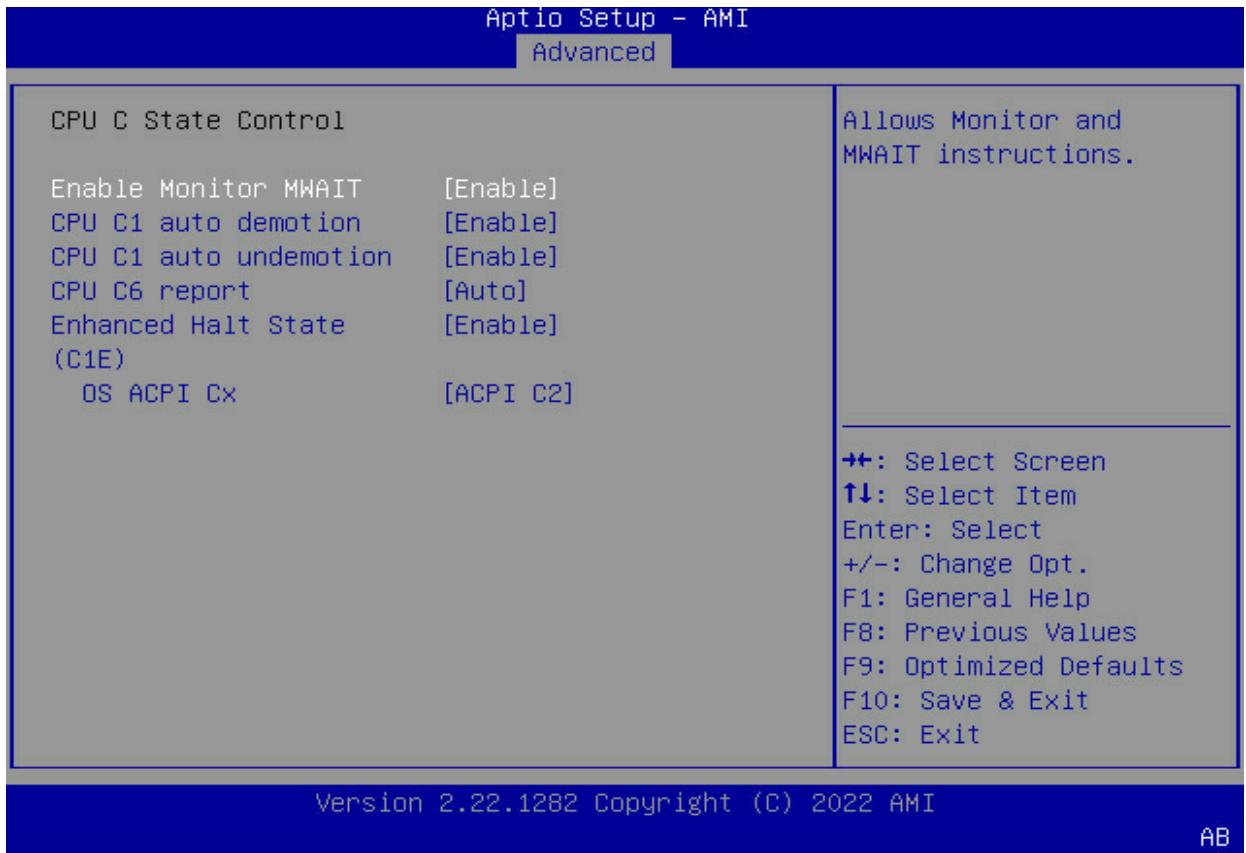This screenshot has height=853, width=1246.
Task: Click the Aptio Setup - AMI title
Action: (x=623, y=17)
